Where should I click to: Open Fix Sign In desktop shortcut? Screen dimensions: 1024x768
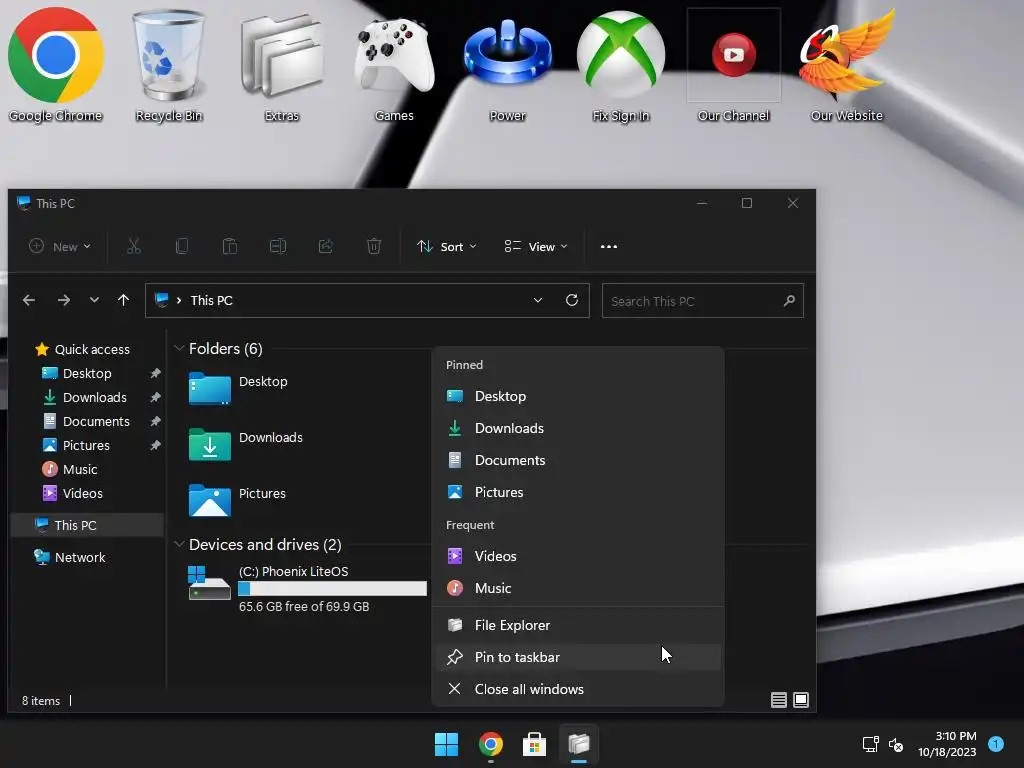point(620,65)
